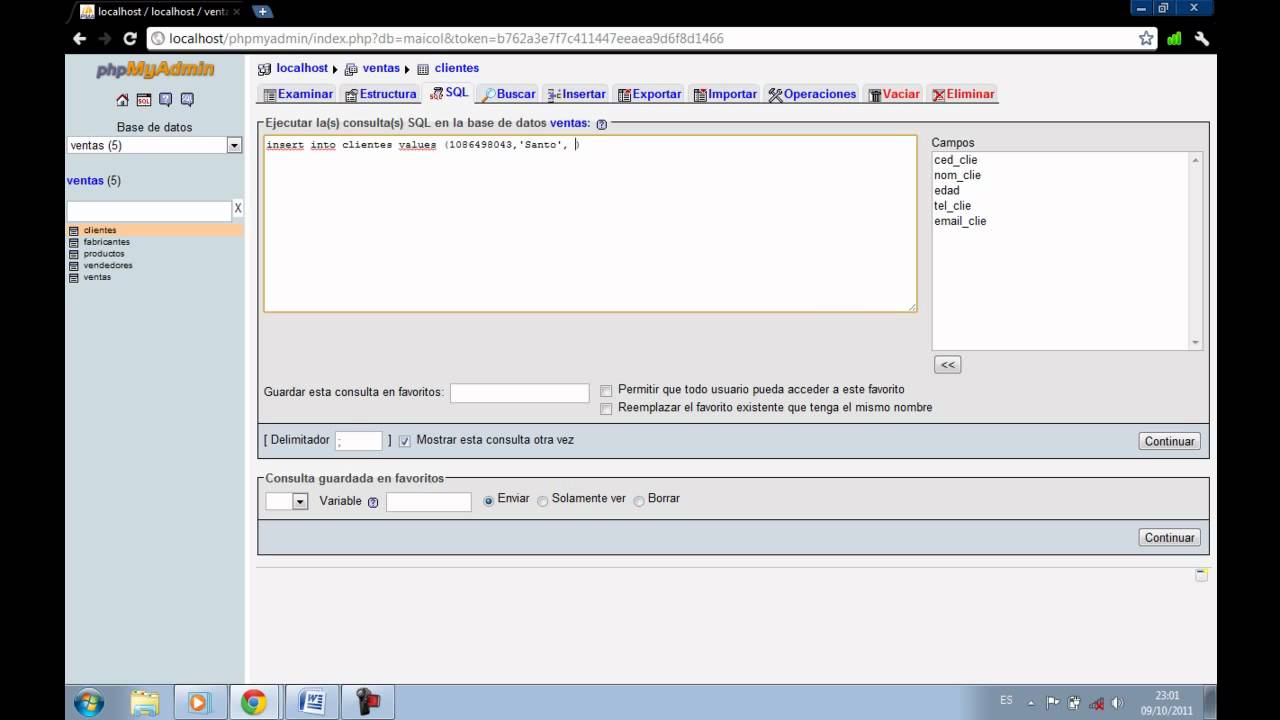This screenshot has width=1280, height=720.
Task: Show hidden system tray icons
Action: point(1032,703)
